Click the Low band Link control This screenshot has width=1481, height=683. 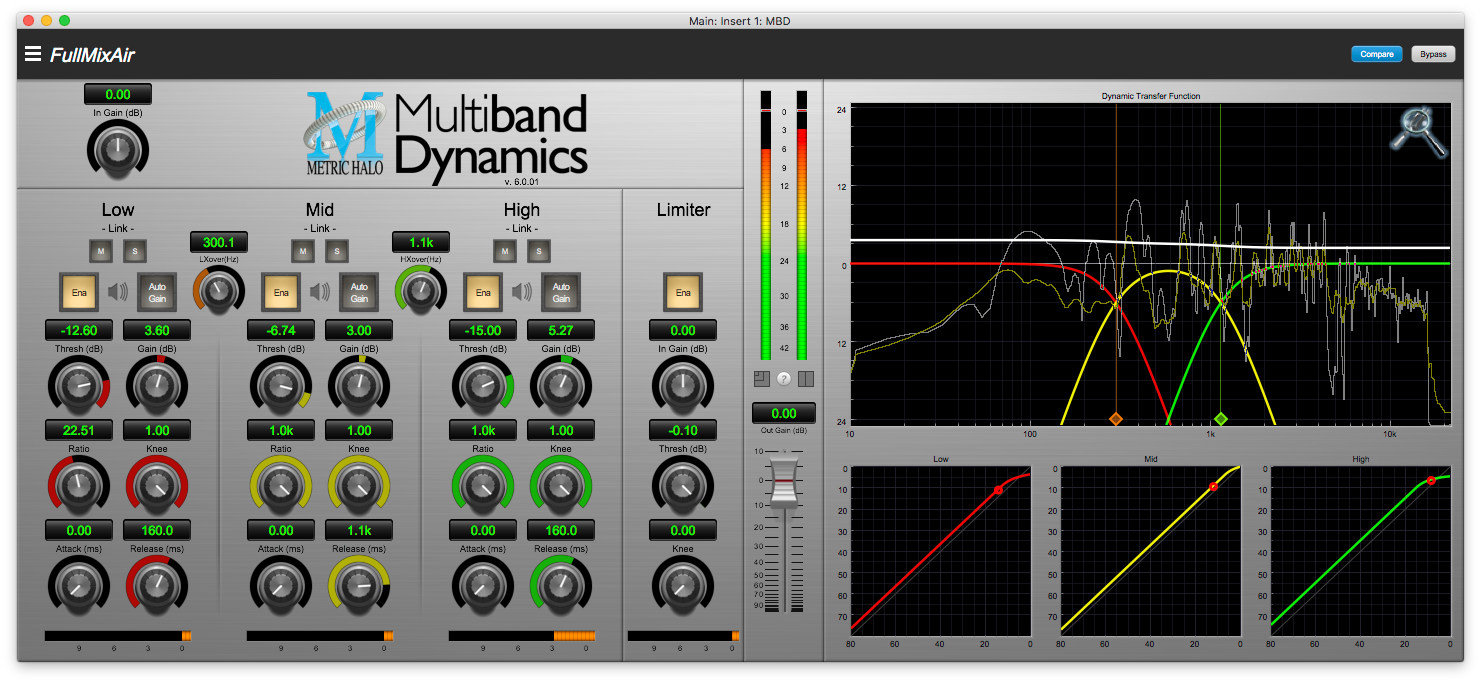[x=118, y=229]
